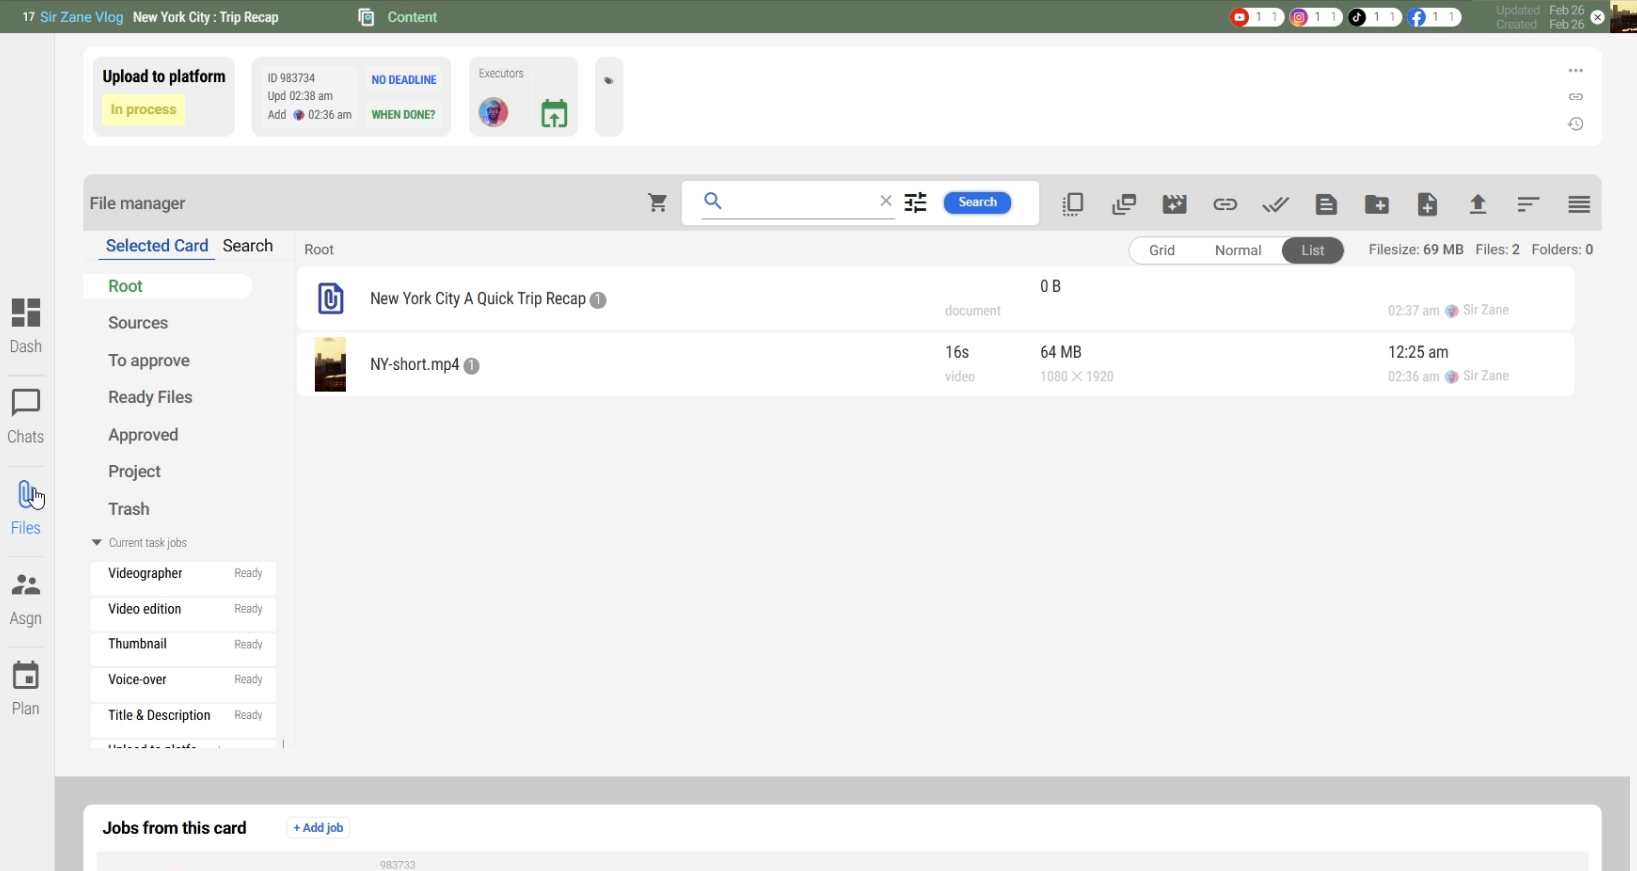Click the green calendar upload icon
Image resolution: width=1637 pixels, height=871 pixels.
point(554,114)
